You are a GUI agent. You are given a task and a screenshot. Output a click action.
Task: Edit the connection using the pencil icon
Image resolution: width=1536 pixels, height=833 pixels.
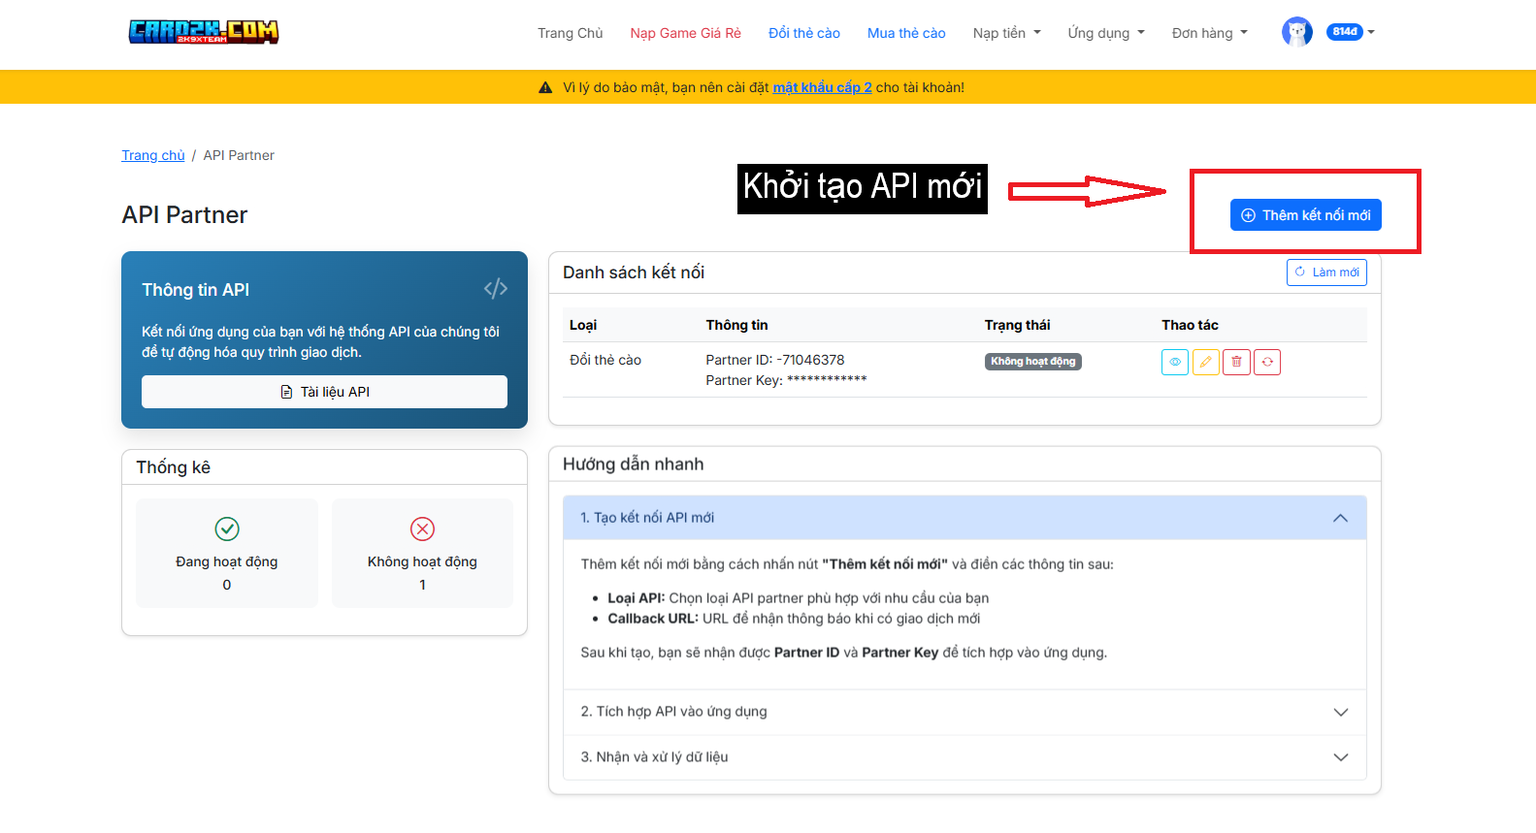point(1205,362)
